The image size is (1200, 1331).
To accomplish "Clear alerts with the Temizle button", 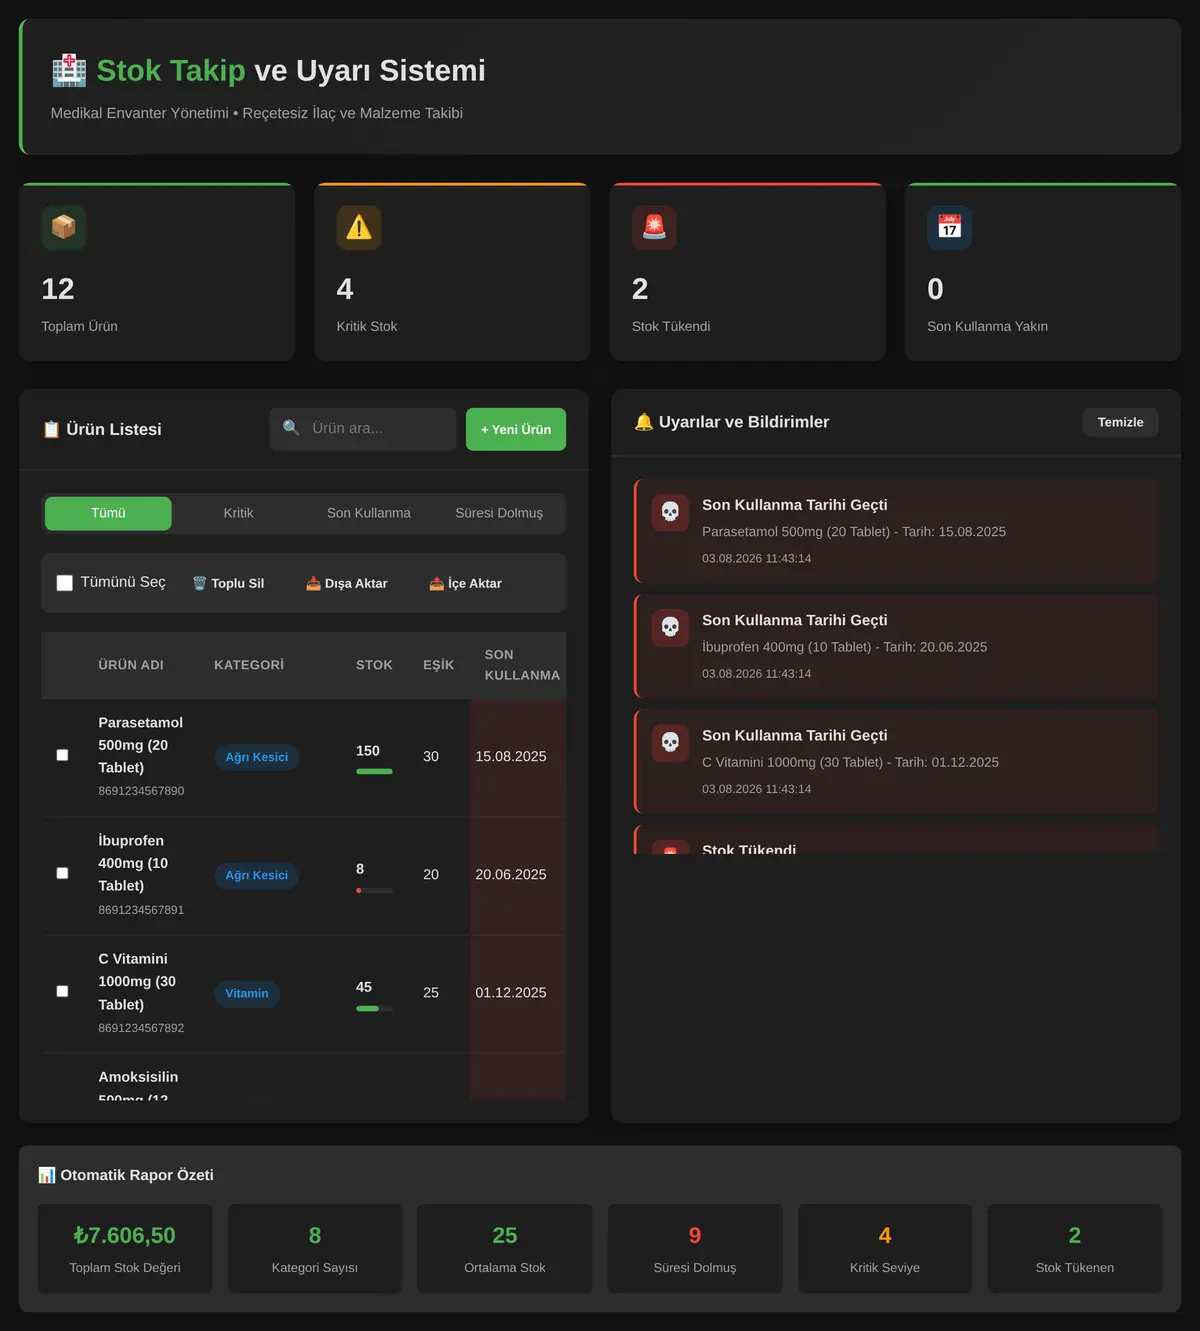I will (1120, 422).
